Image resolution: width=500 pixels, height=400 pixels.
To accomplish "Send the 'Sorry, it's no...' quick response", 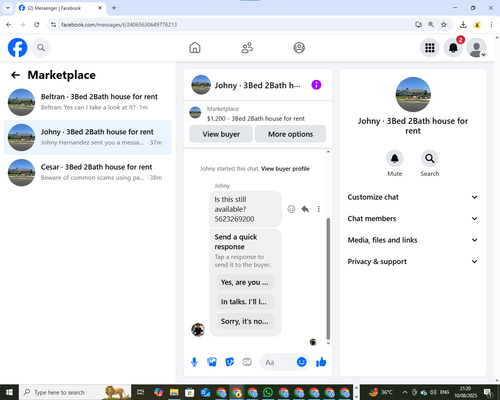I will (x=245, y=321).
